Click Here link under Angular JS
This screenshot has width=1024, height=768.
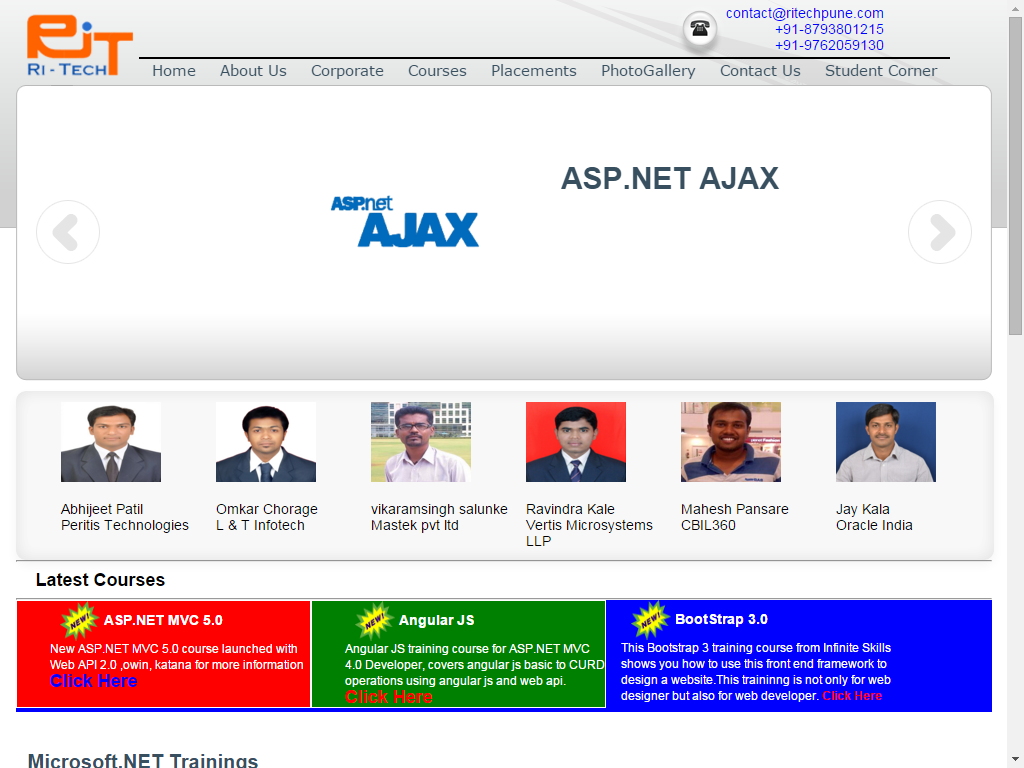click(x=389, y=697)
